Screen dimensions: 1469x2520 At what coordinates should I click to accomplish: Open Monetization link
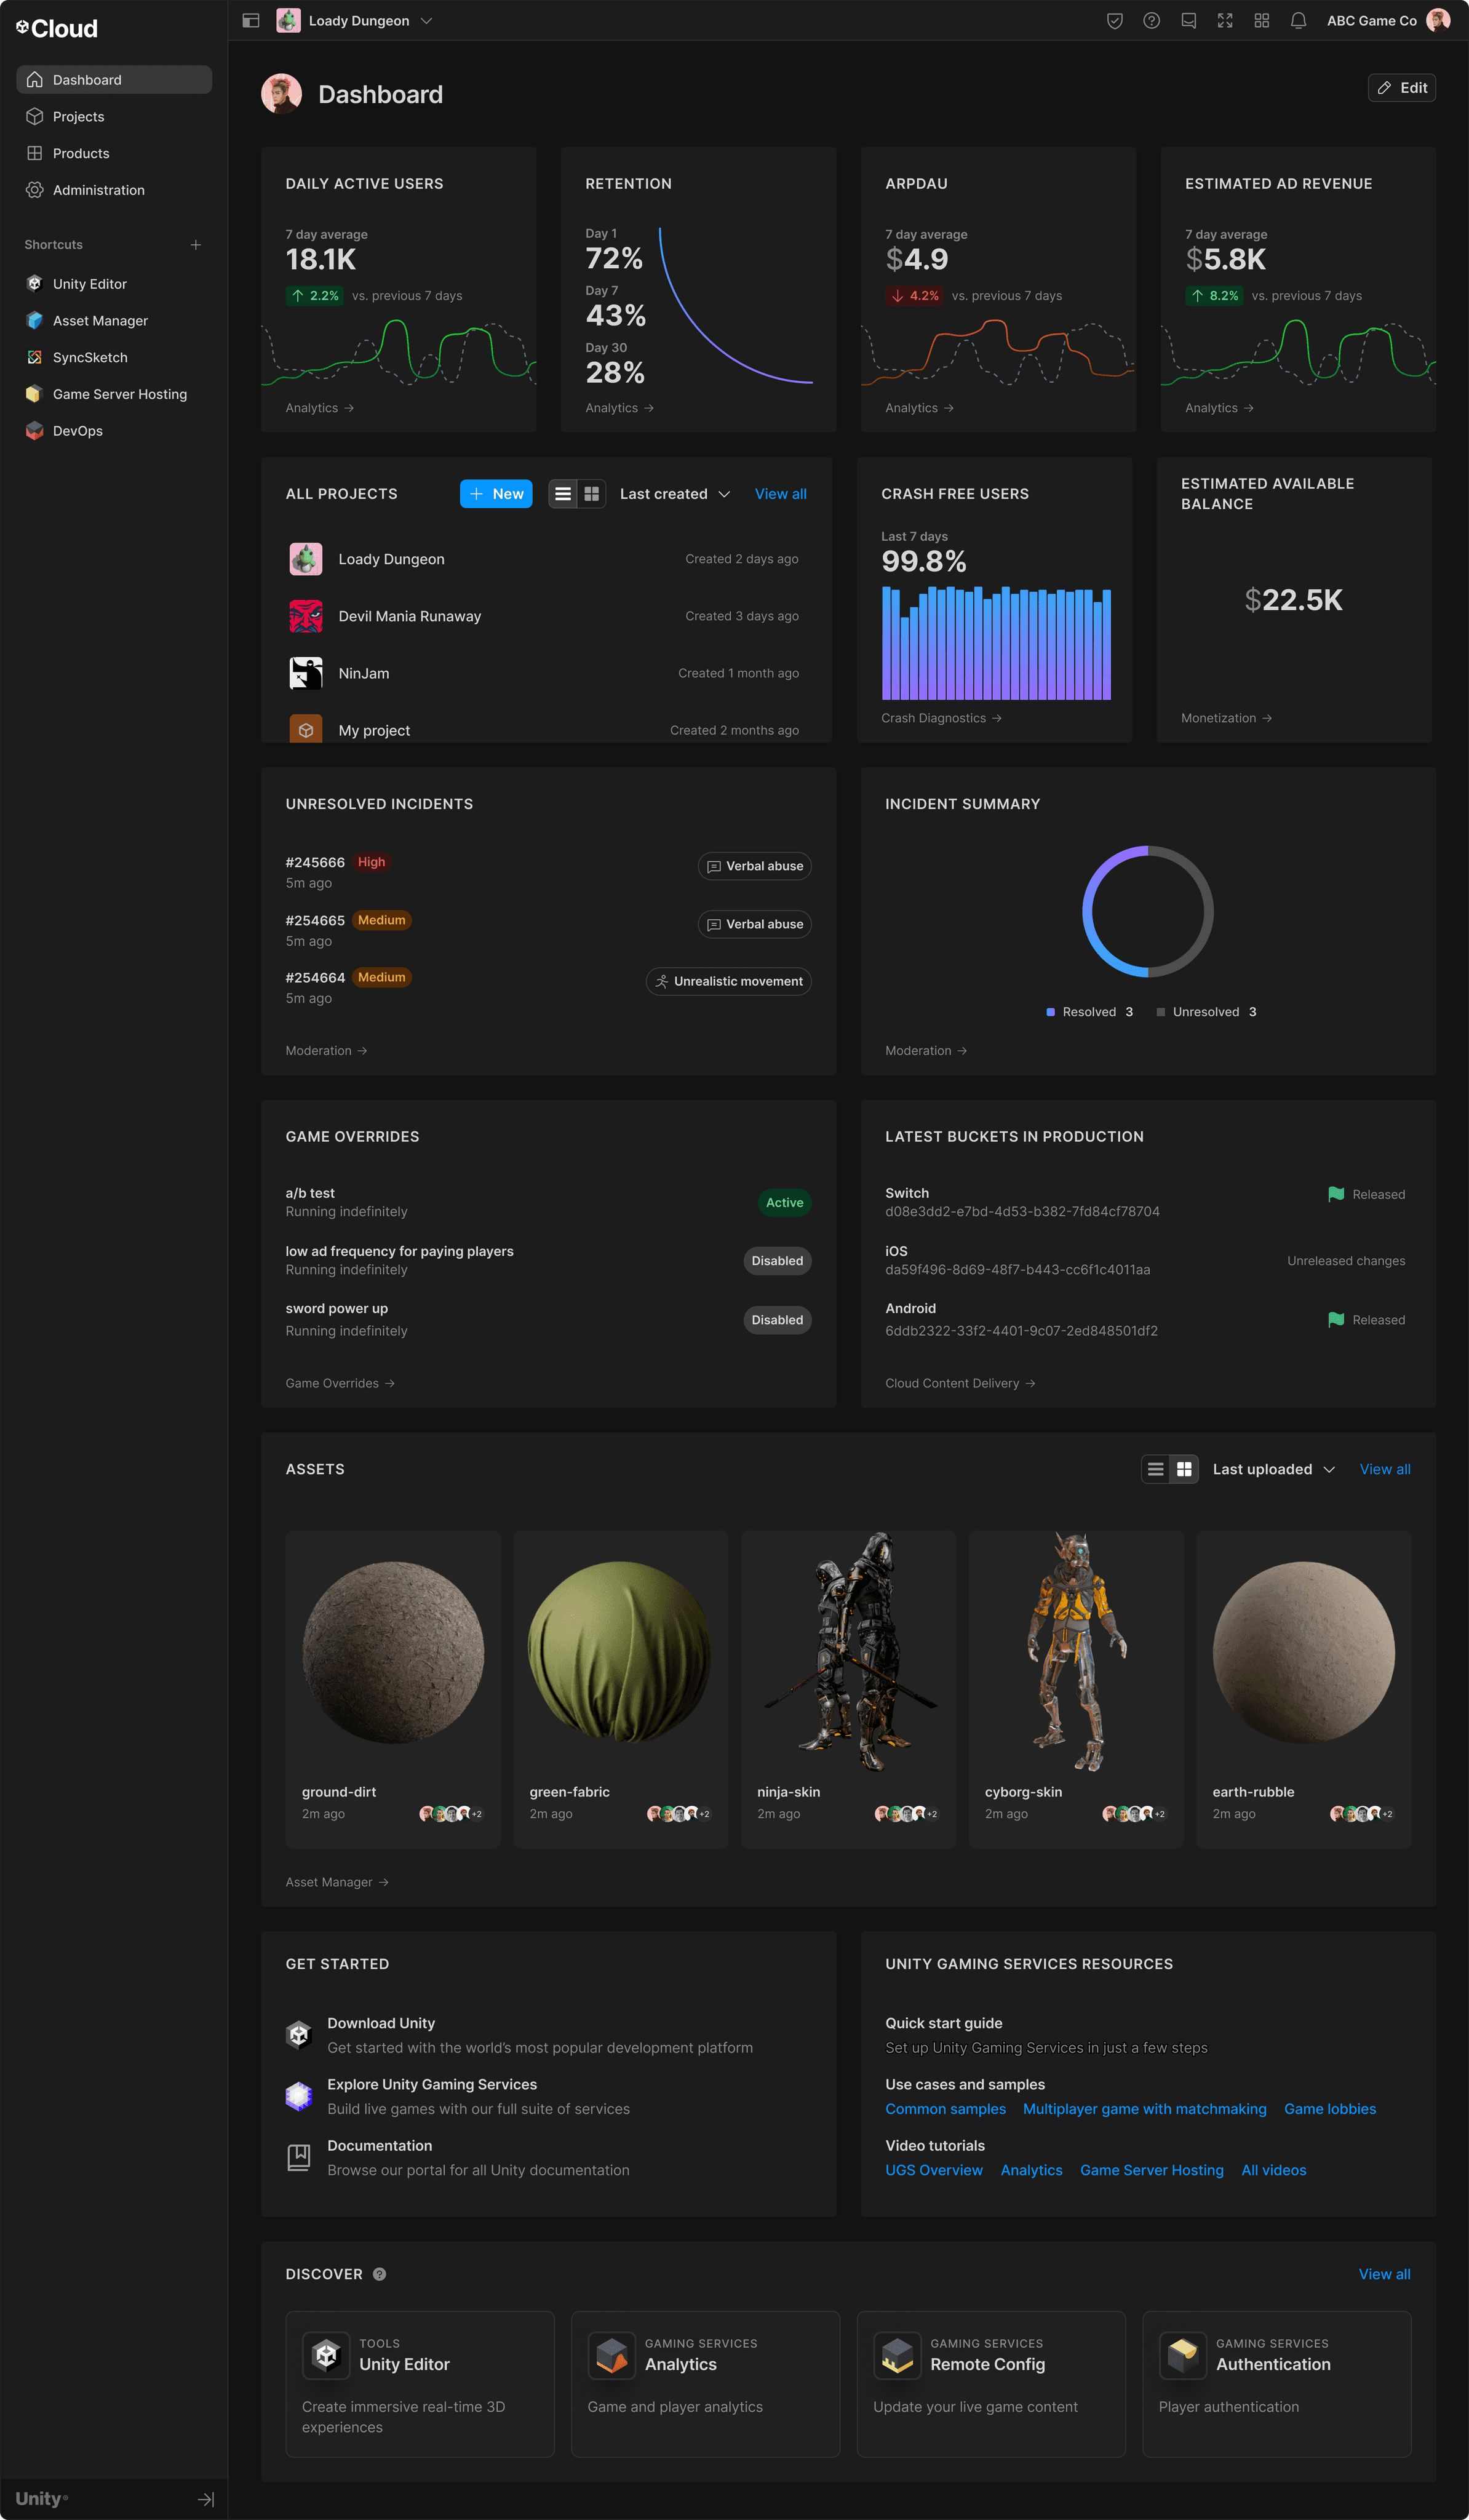tap(1226, 718)
